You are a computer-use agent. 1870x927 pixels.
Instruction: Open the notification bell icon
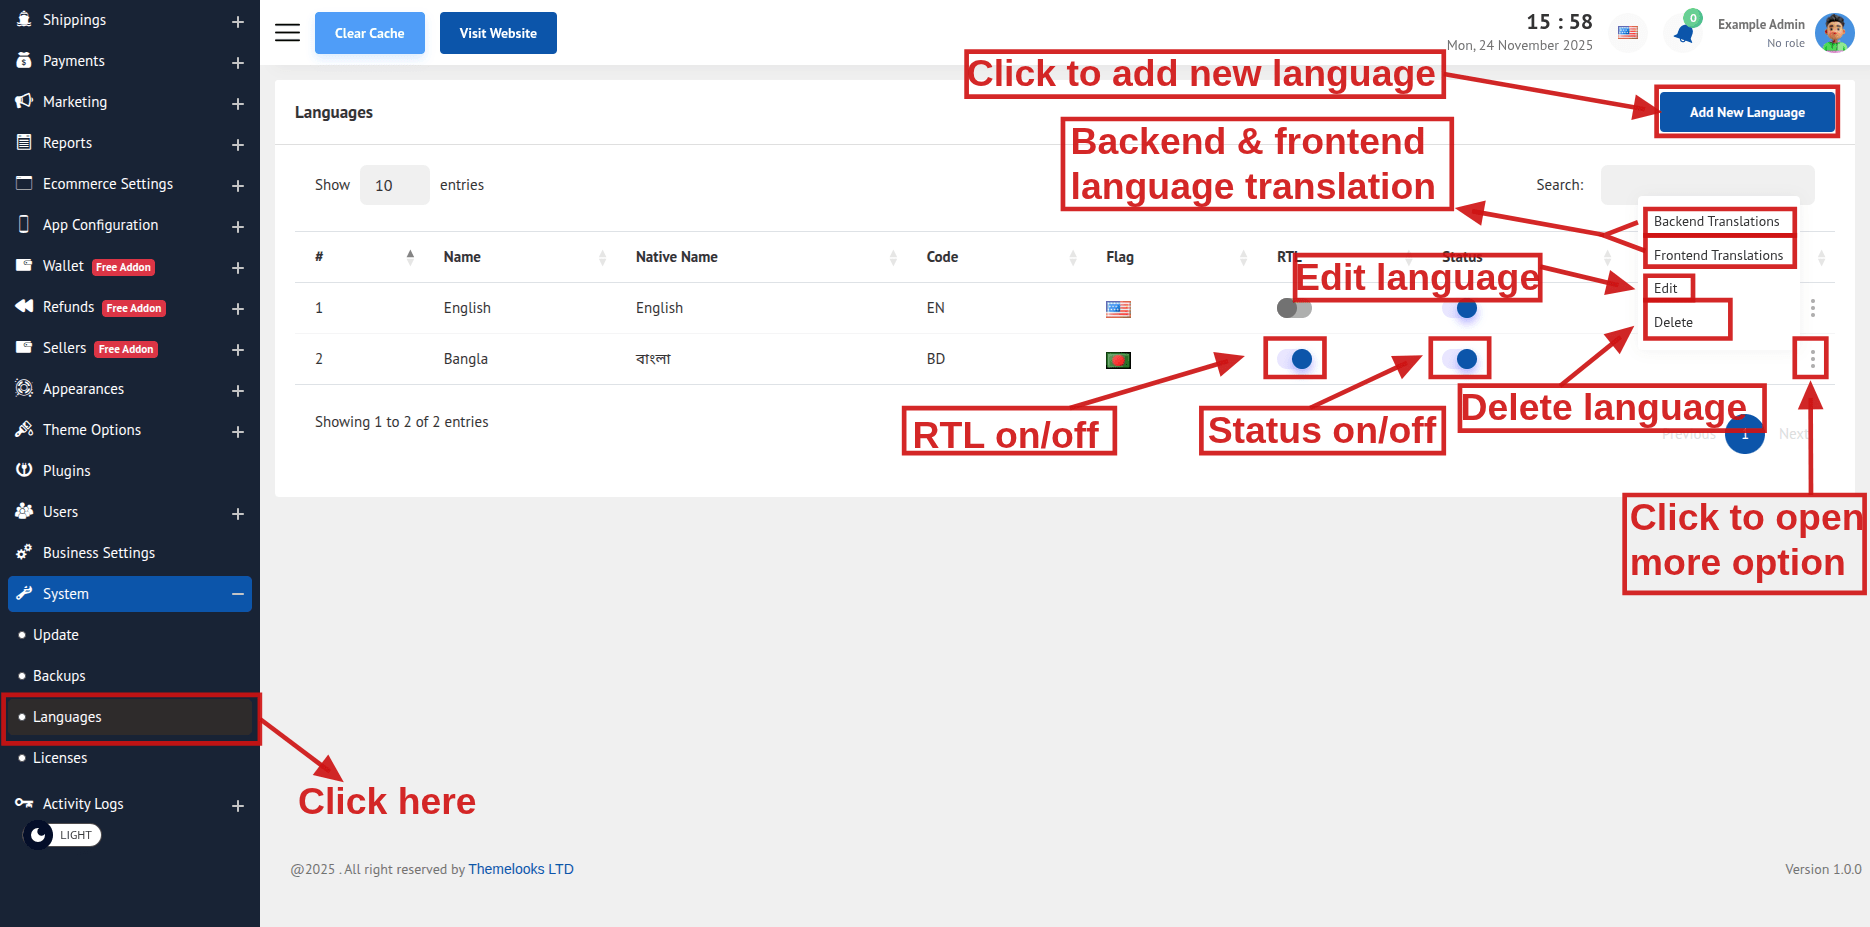[x=1684, y=34]
